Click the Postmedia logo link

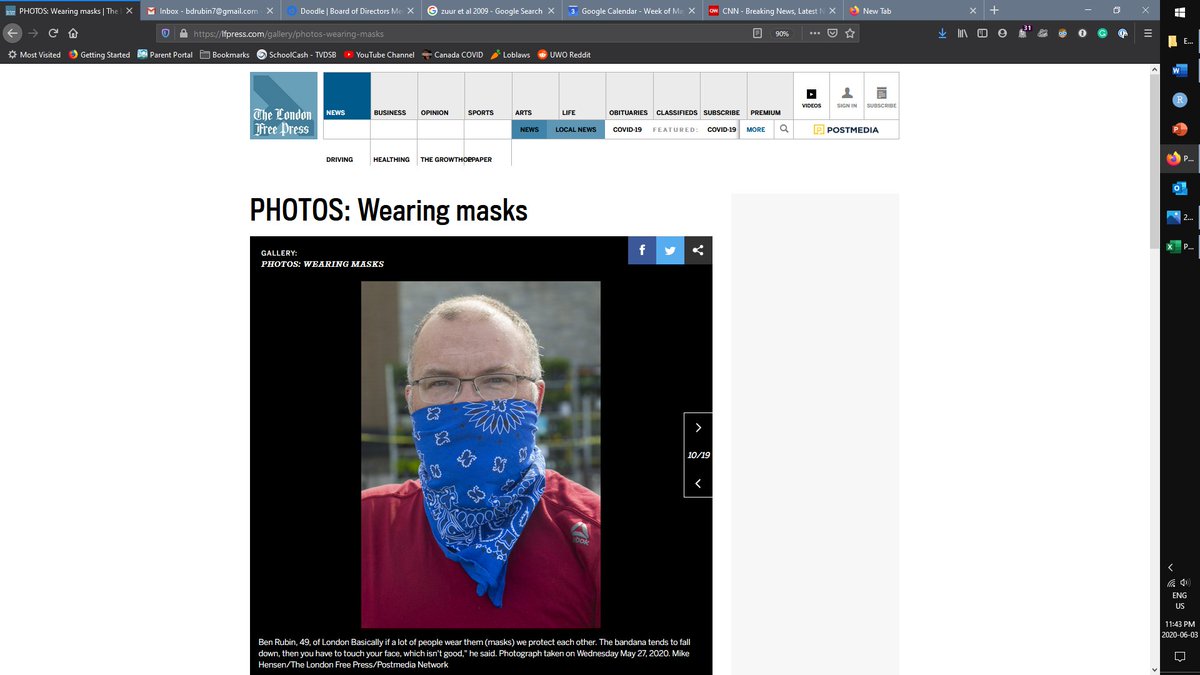846,130
